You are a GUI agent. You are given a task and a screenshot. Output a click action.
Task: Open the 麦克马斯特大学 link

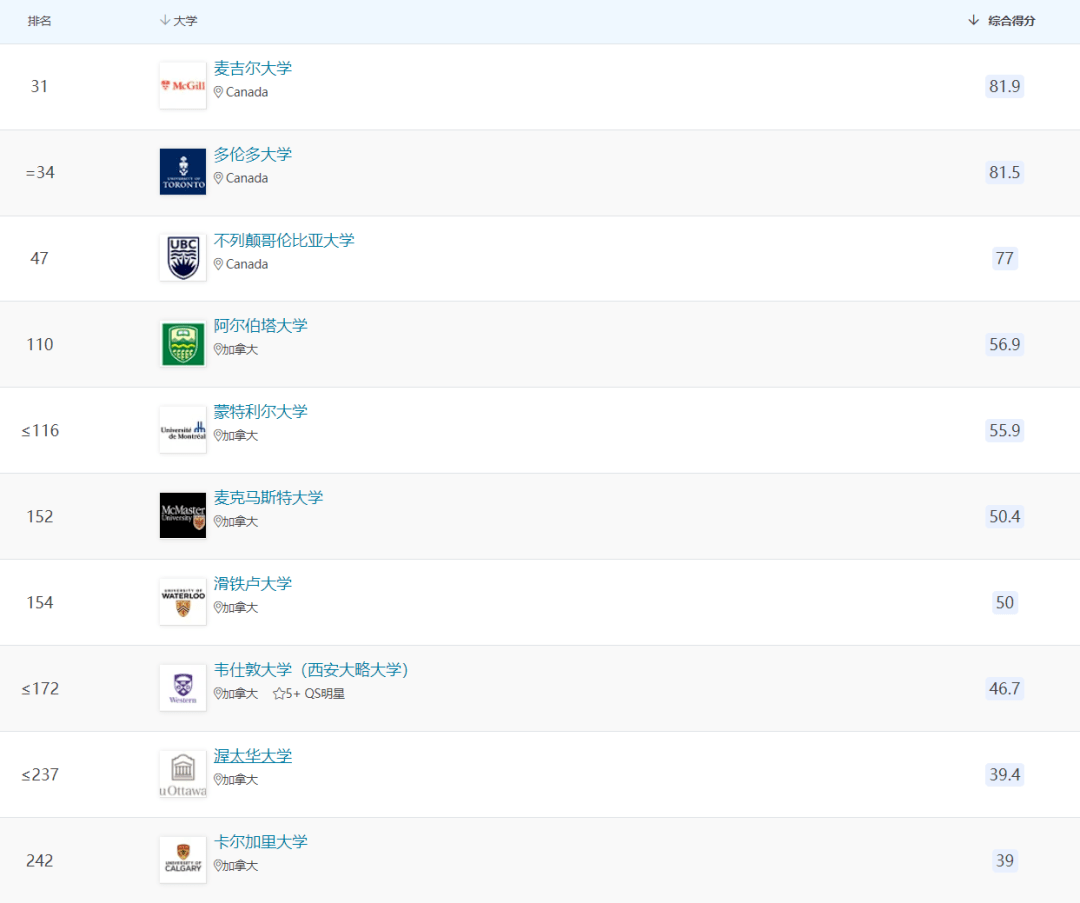coord(268,498)
